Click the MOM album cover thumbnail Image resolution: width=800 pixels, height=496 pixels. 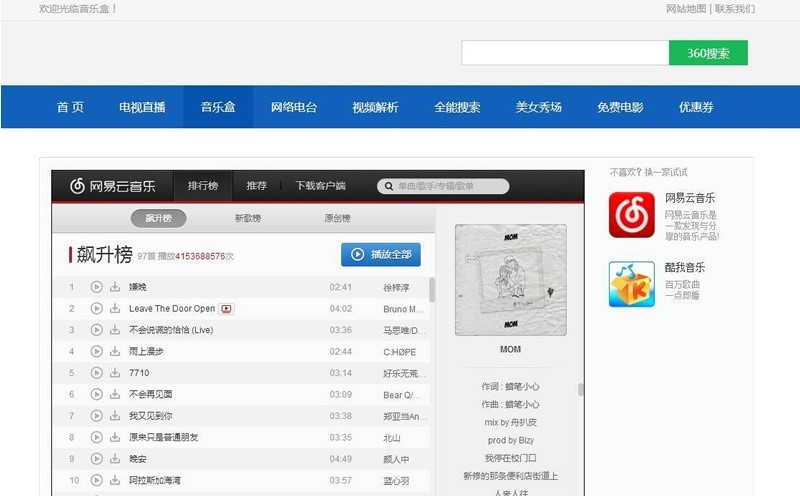[x=510, y=279]
